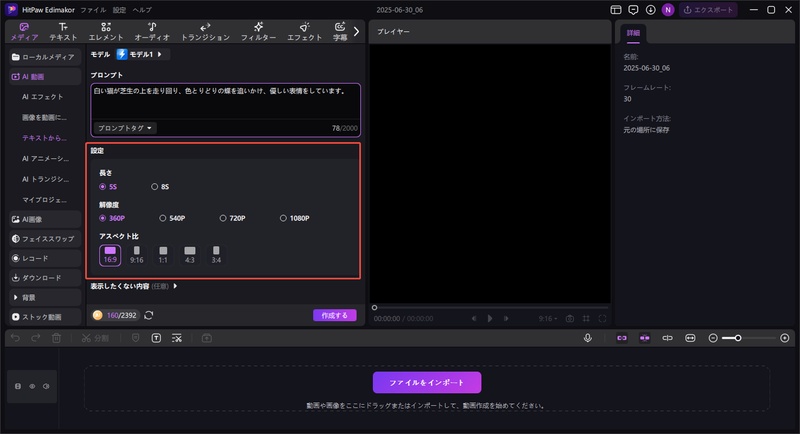Open マイプロジェクト sidebar item
Screen dimensions: 800x434
pyautogui.click(x=44, y=199)
